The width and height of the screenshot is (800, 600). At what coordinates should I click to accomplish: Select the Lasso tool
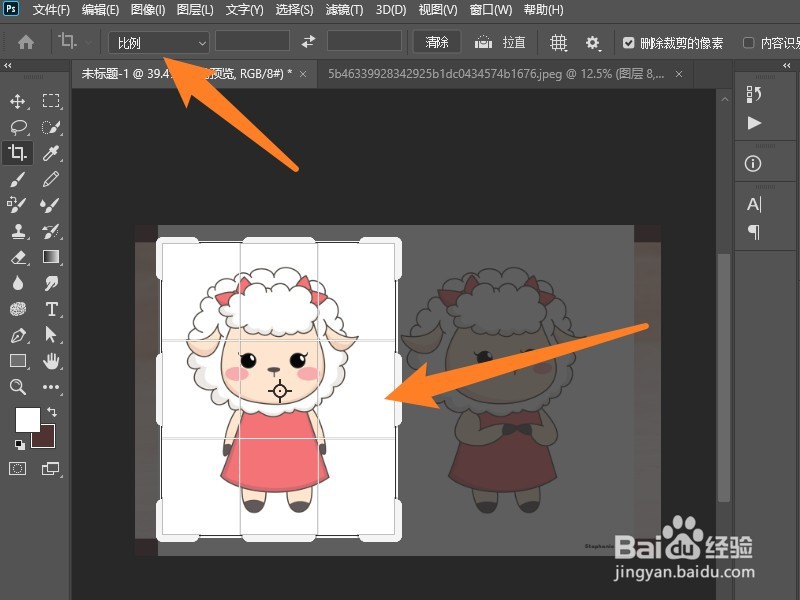pyautogui.click(x=18, y=127)
